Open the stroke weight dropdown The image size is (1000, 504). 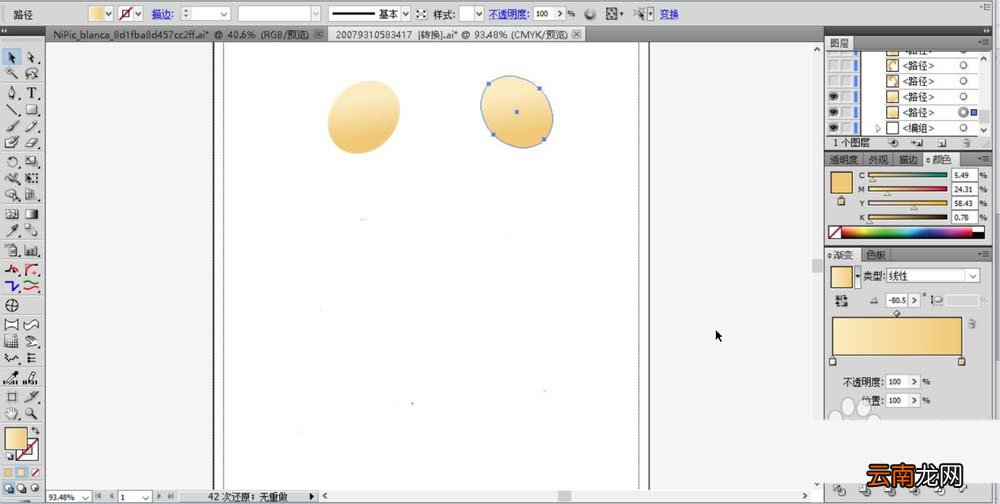tap(224, 13)
